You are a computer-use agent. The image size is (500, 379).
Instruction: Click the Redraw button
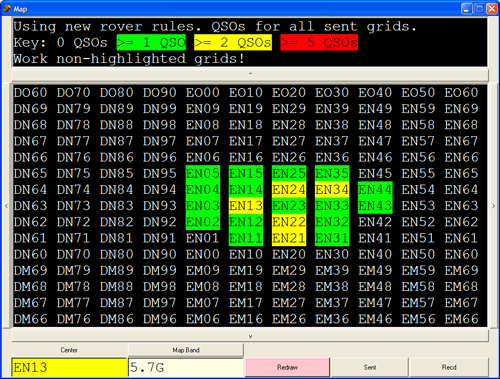pyautogui.click(x=287, y=367)
